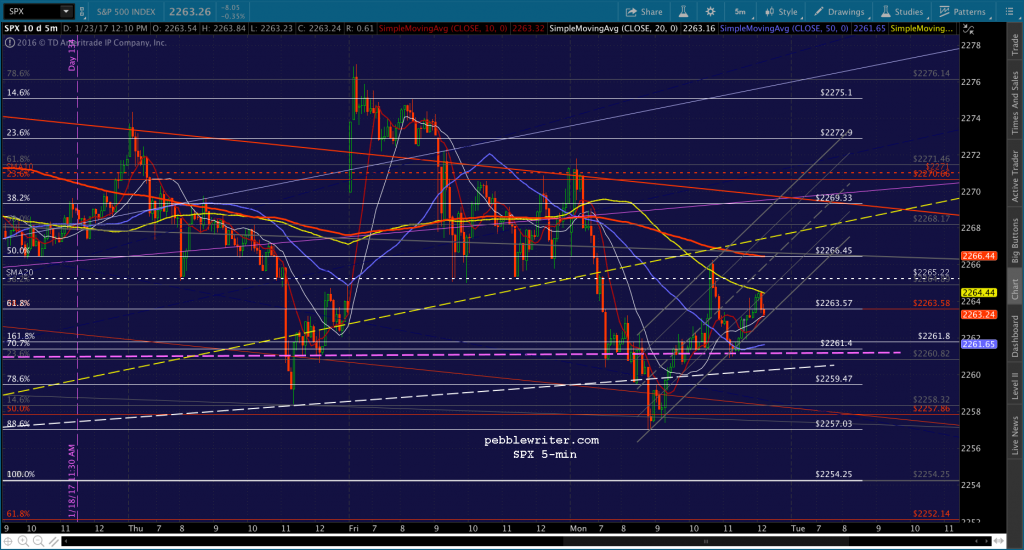Open the Style candlestick menu
The image size is (1024, 550).
781,12
